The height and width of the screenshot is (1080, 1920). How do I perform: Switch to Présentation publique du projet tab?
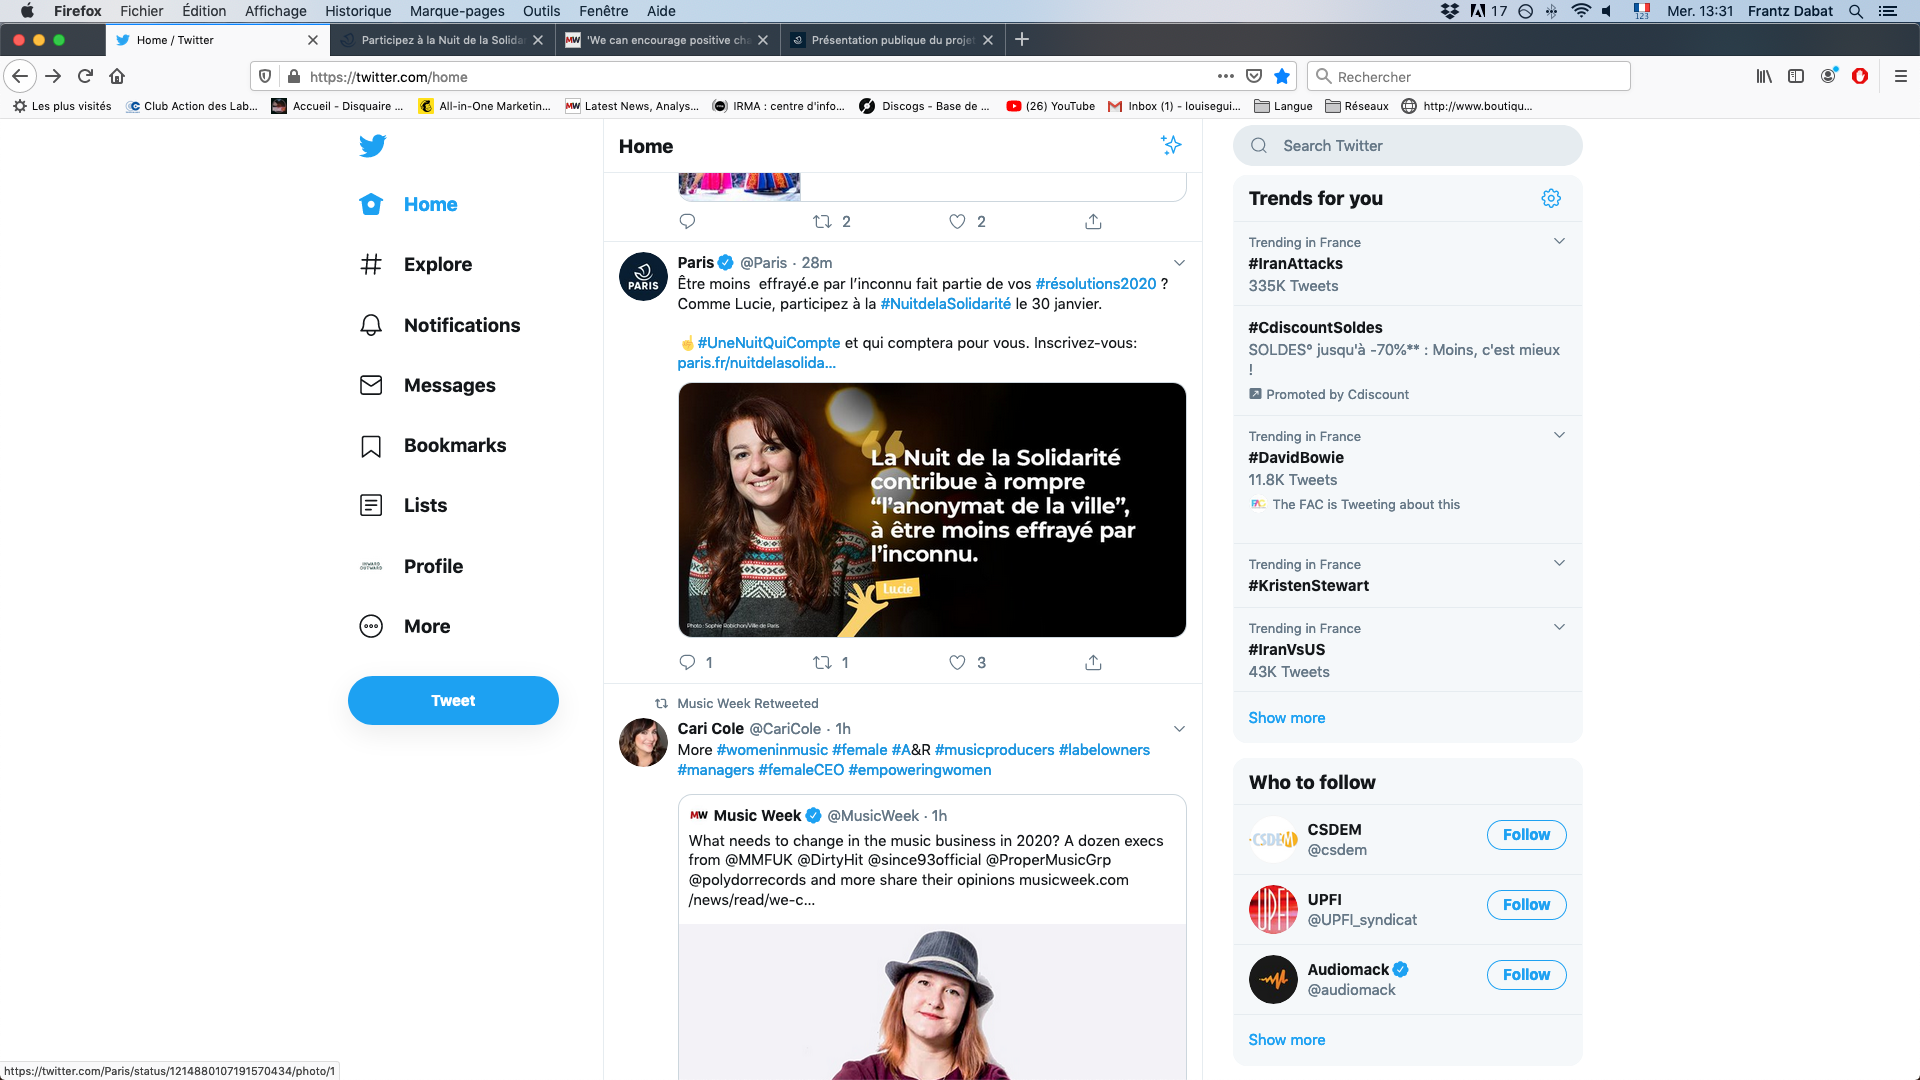[891, 40]
